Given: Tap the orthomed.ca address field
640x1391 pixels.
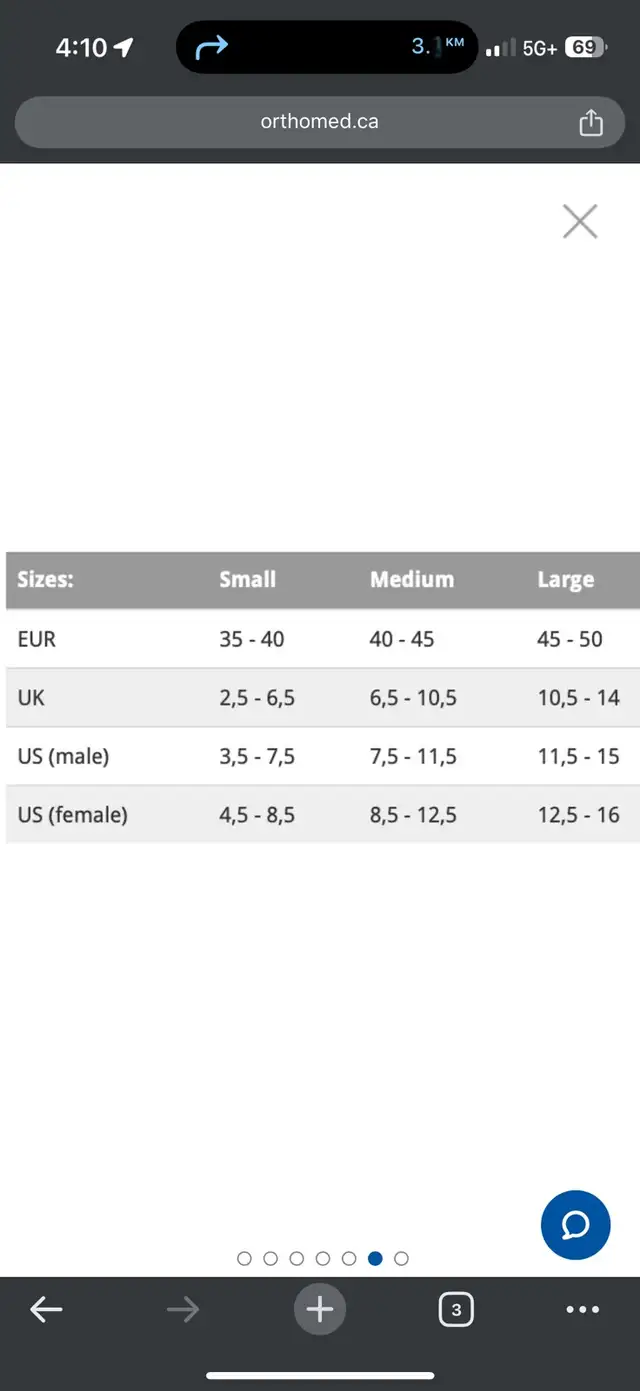Looking at the screenshot, I should tap(320, 122).
